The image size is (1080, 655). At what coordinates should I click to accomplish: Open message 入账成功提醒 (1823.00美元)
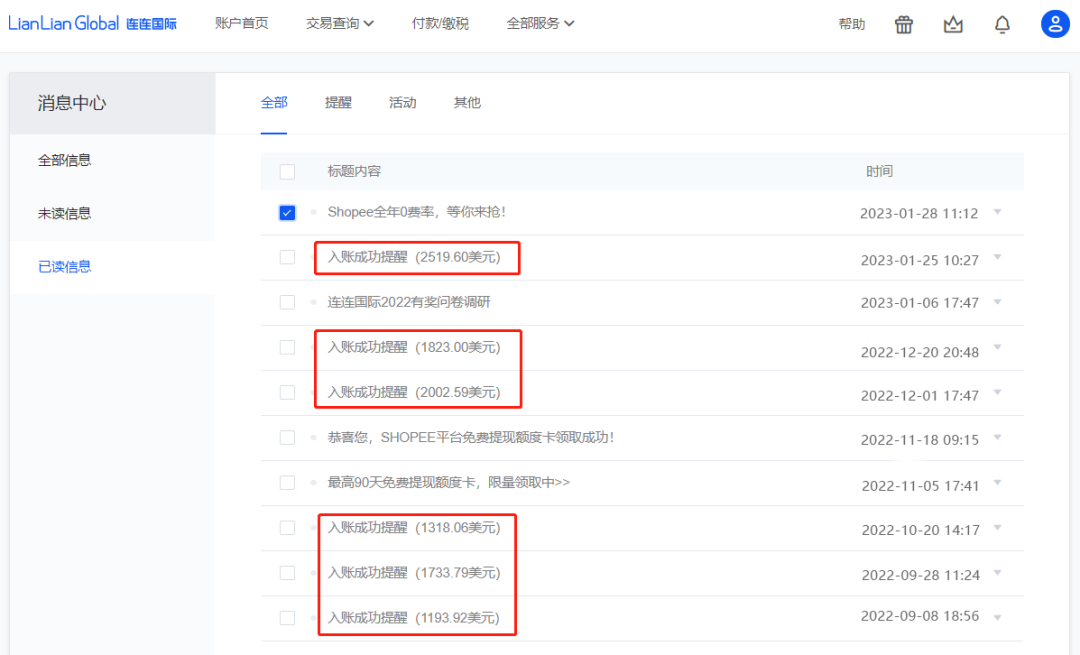pyautogui.click(x=414, y=347)
